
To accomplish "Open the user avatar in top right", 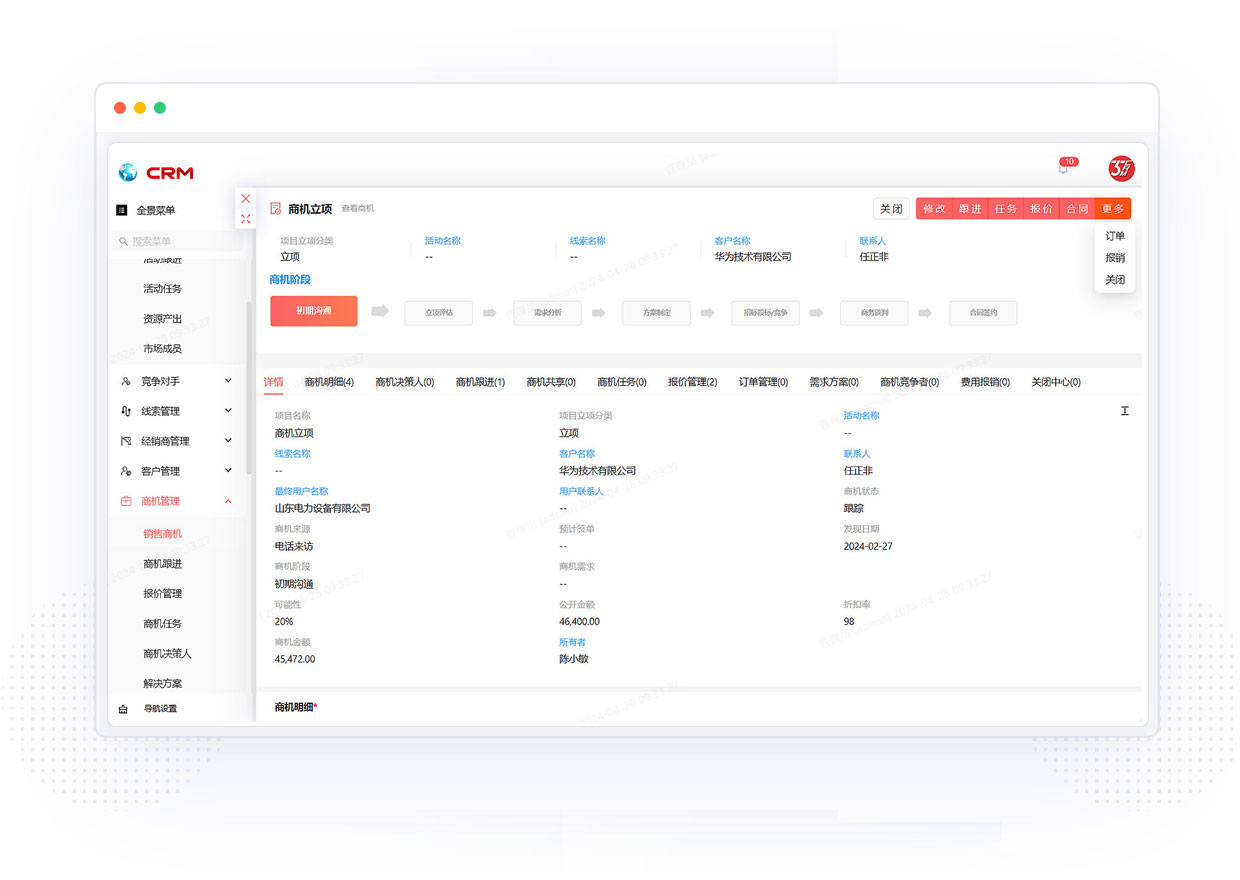I will 1121,168.
